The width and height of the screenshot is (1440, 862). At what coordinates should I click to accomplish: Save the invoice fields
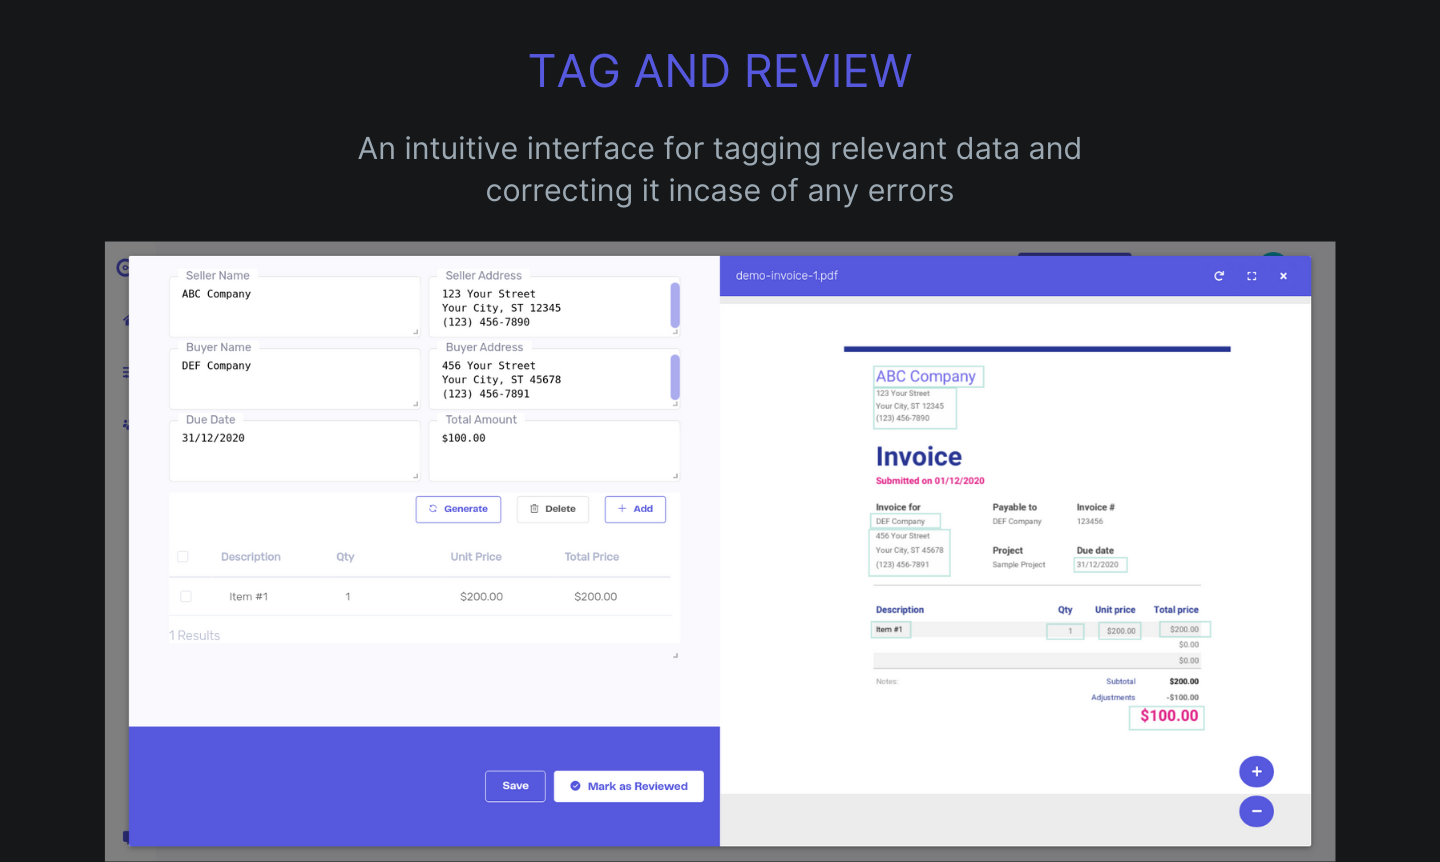coord(516,786)
